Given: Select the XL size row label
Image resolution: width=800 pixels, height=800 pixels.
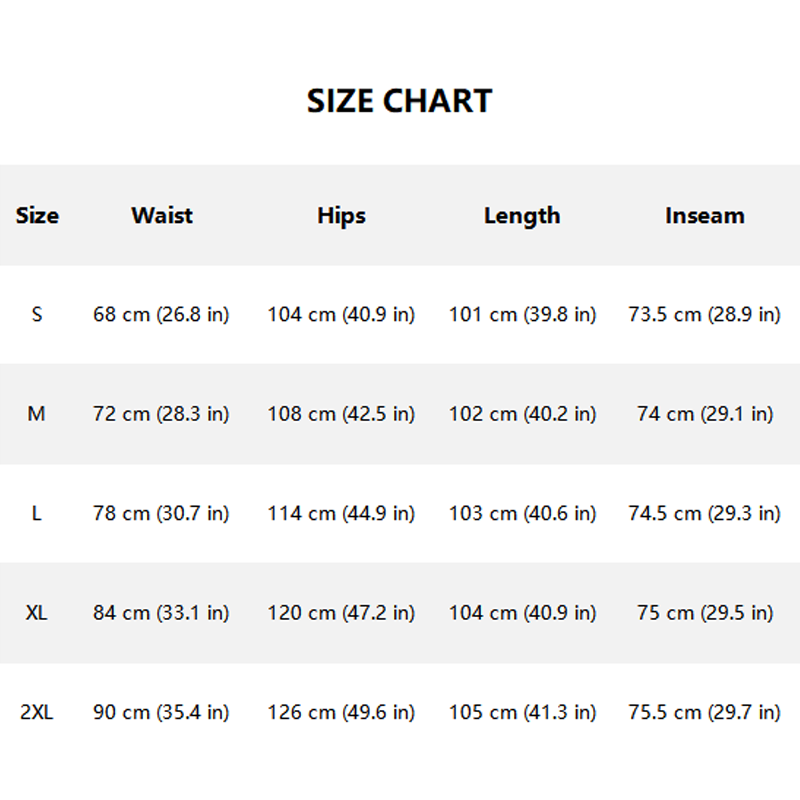Looking at the screenshot, I should click(37, 613).
